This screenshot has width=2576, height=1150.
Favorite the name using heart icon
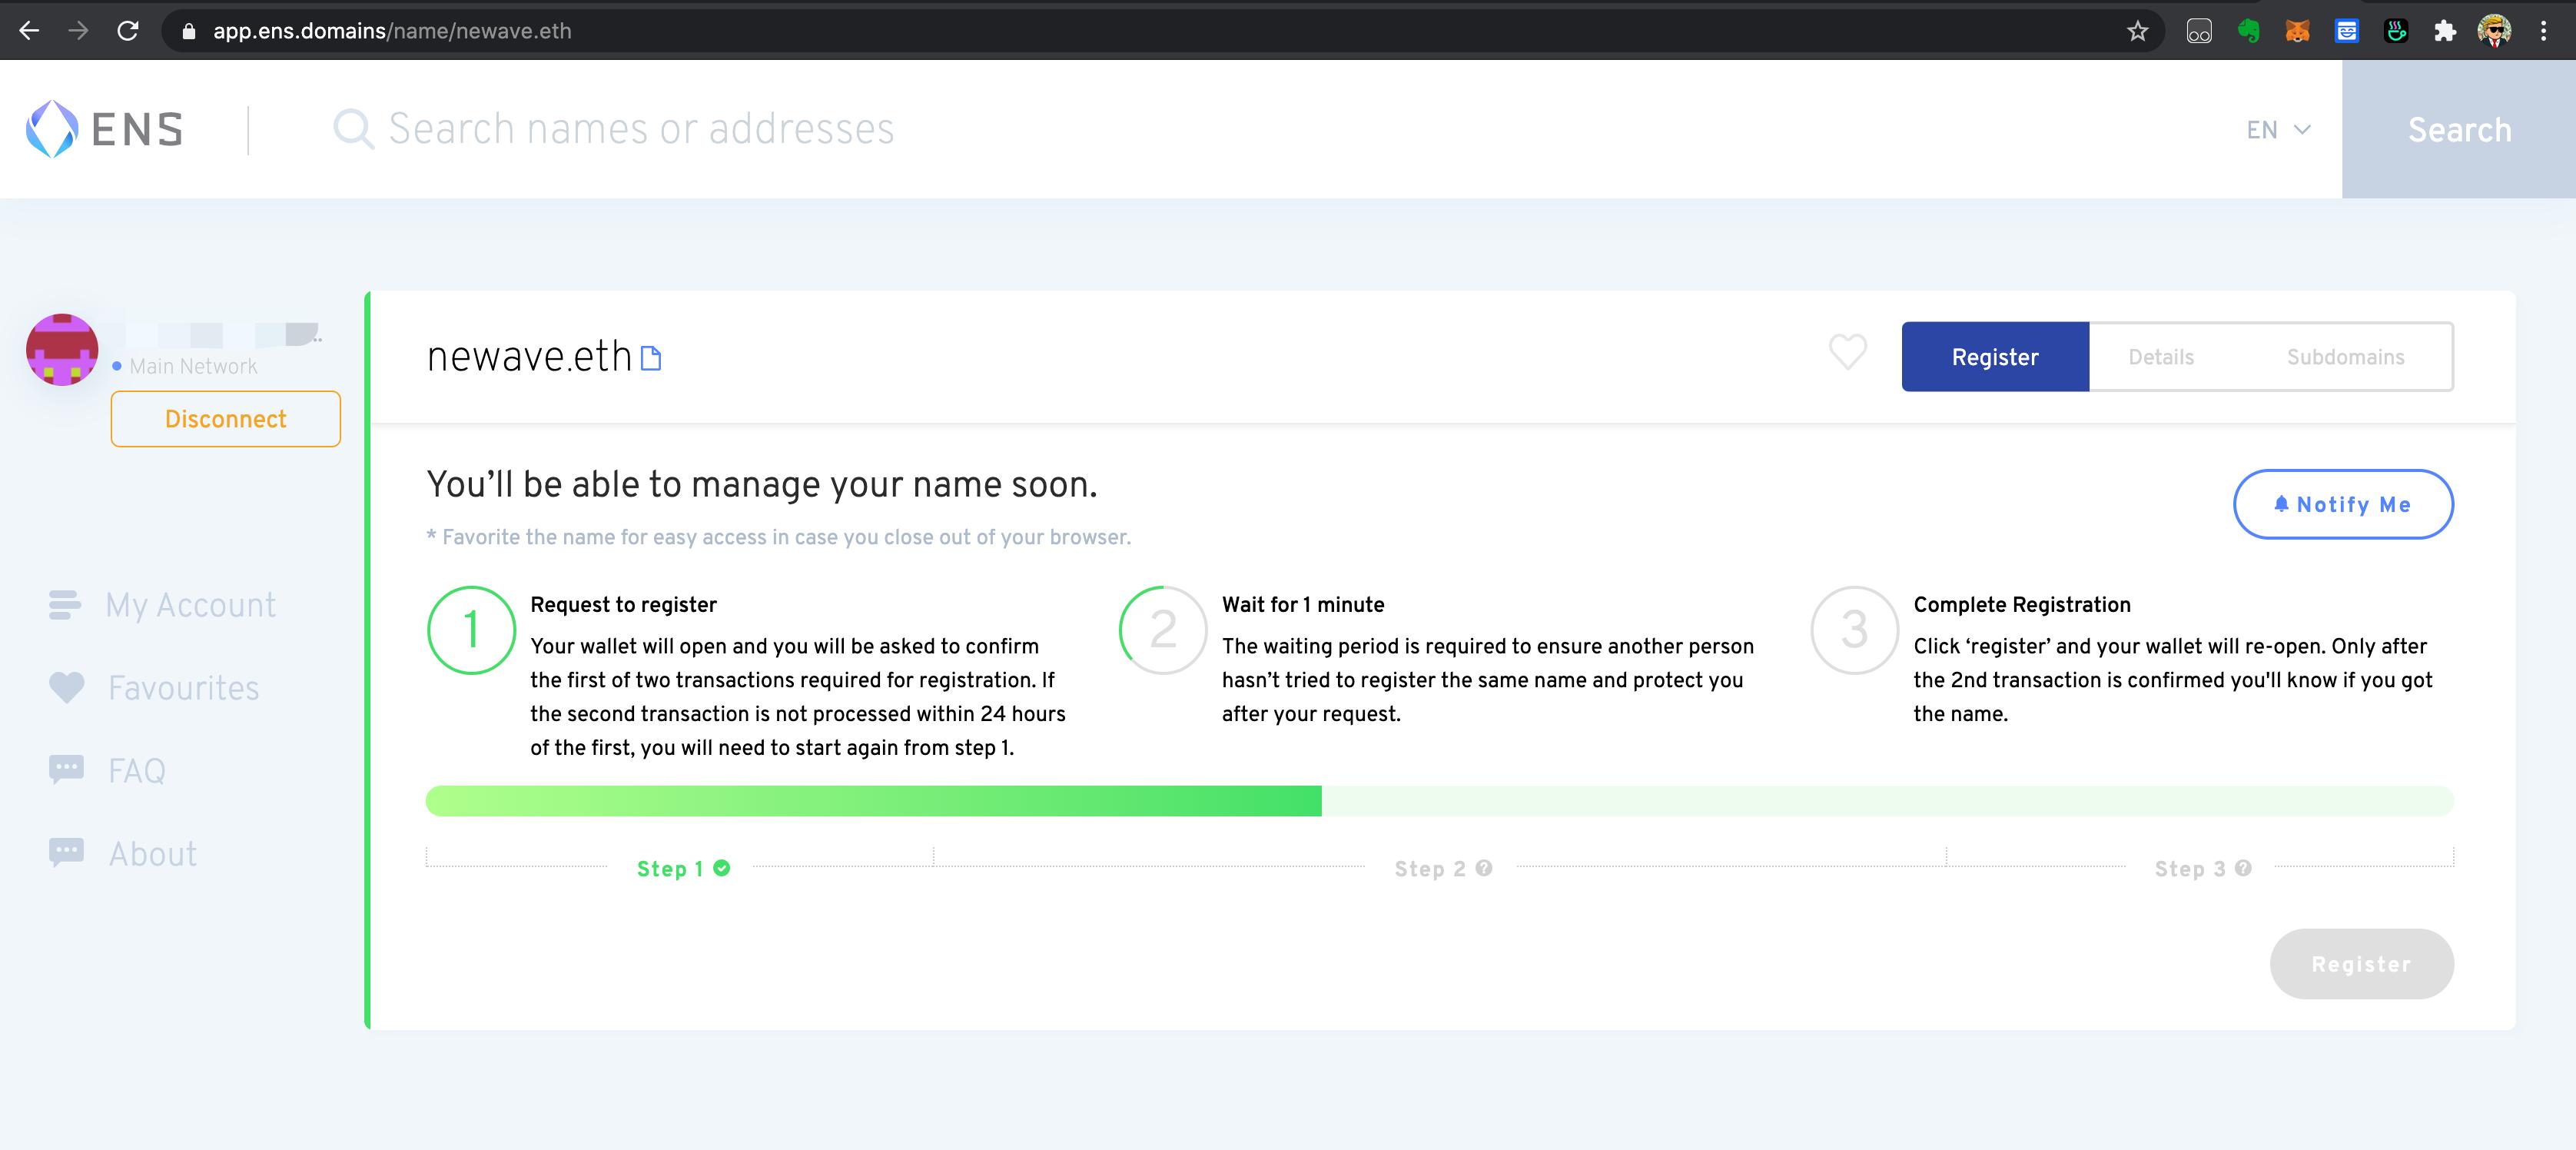coord(1847,352)
